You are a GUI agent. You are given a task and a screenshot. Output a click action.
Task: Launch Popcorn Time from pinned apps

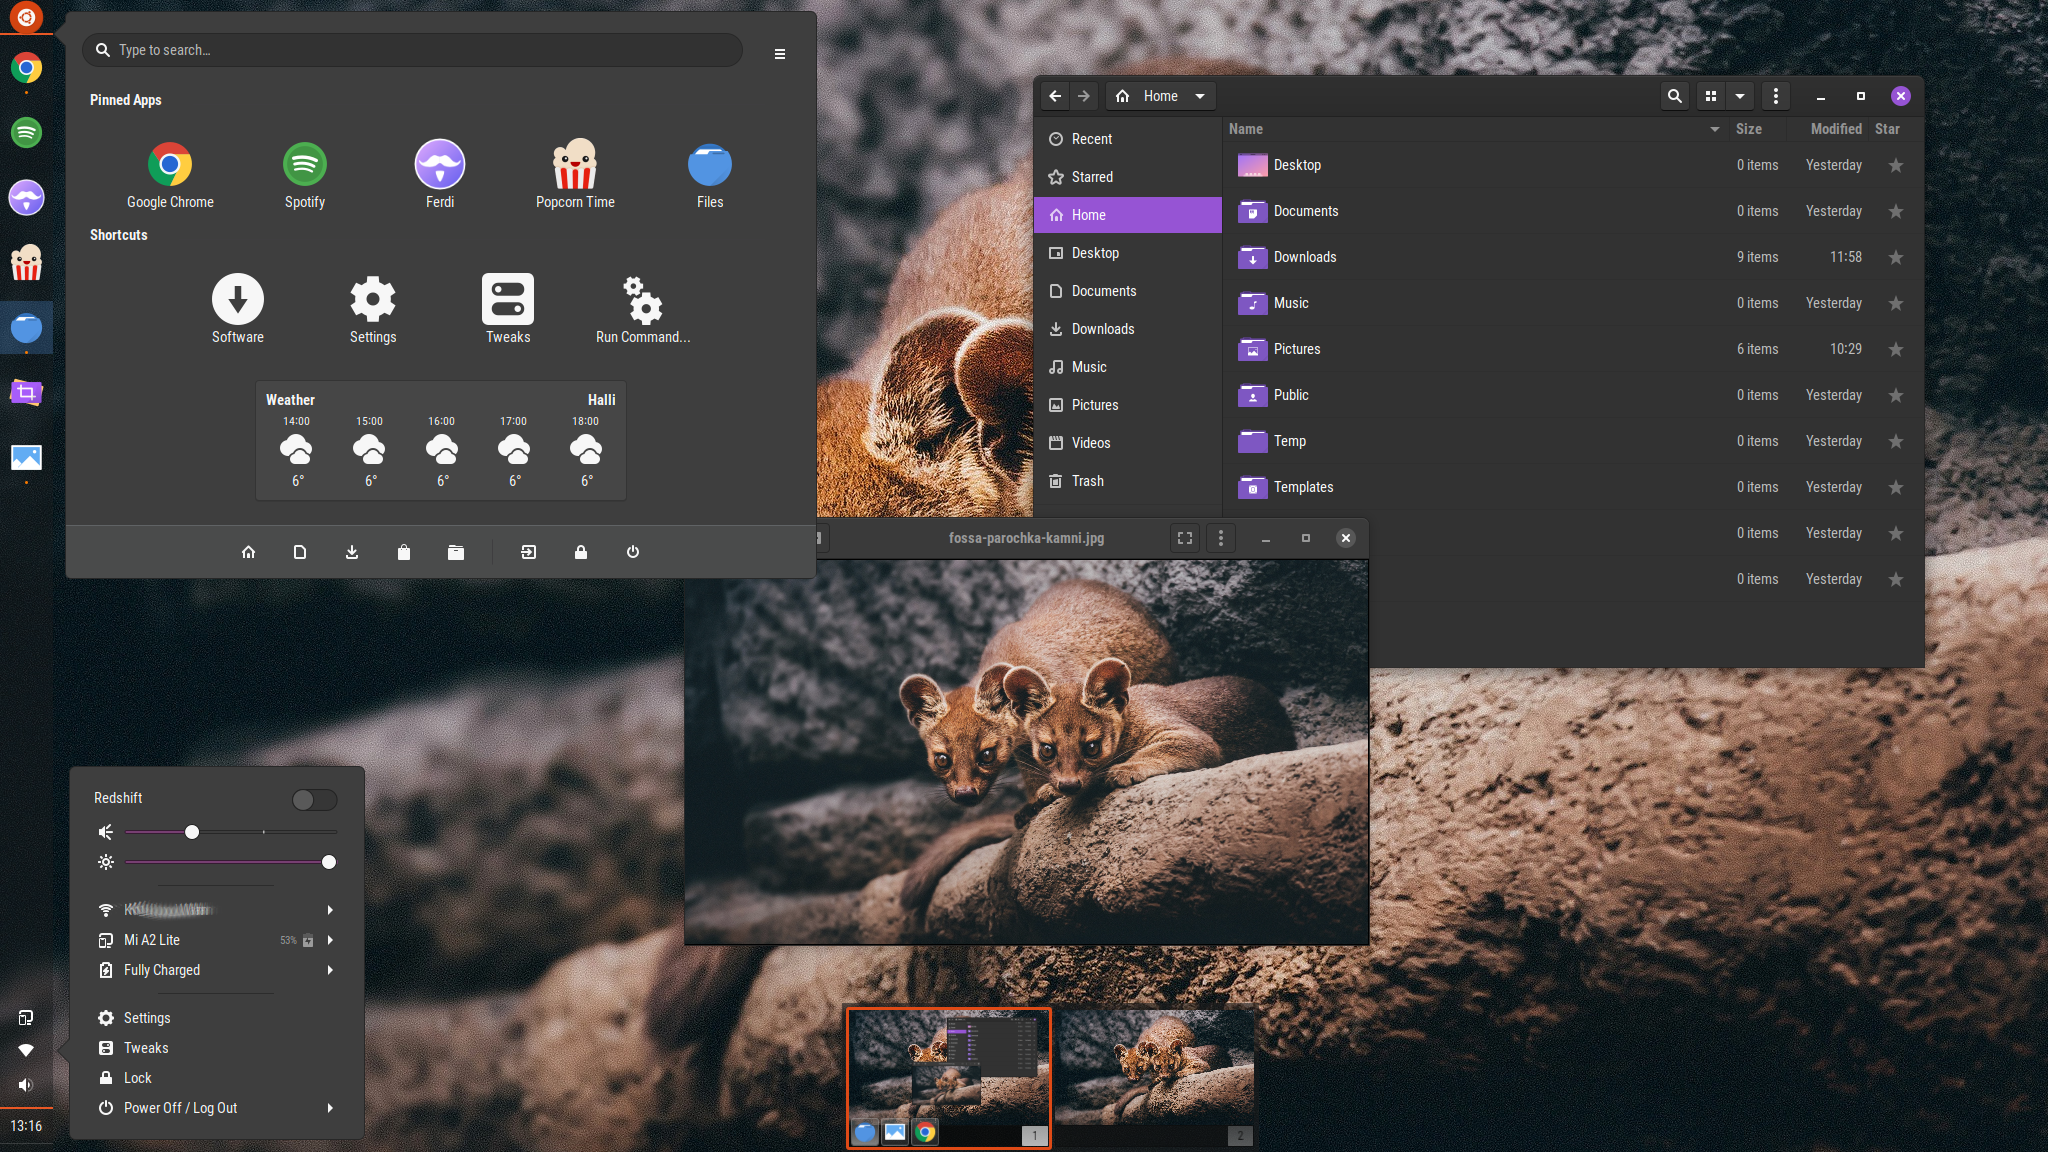pyautogui.click(x=575, y=165)
